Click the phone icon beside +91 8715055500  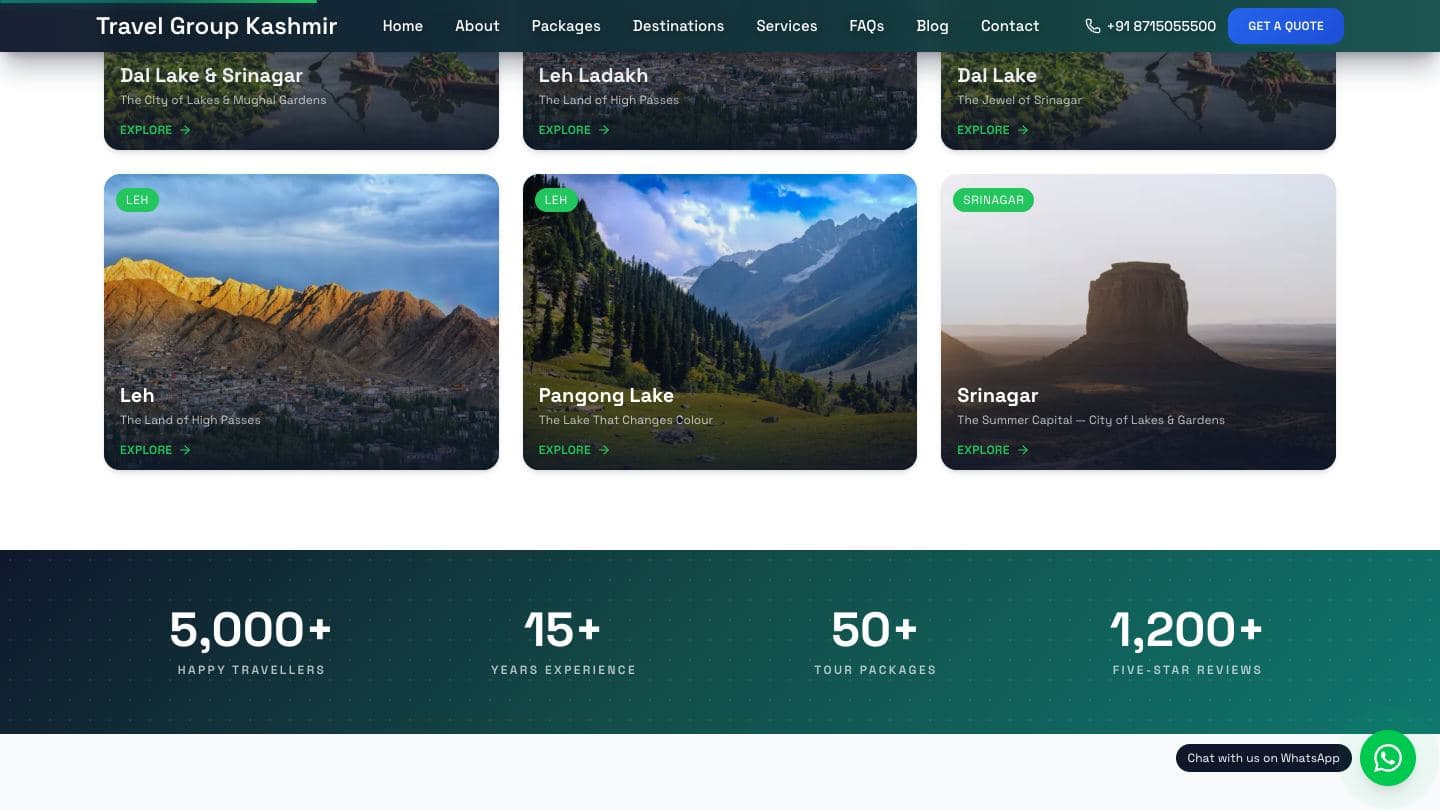(x=1093, y=26)
